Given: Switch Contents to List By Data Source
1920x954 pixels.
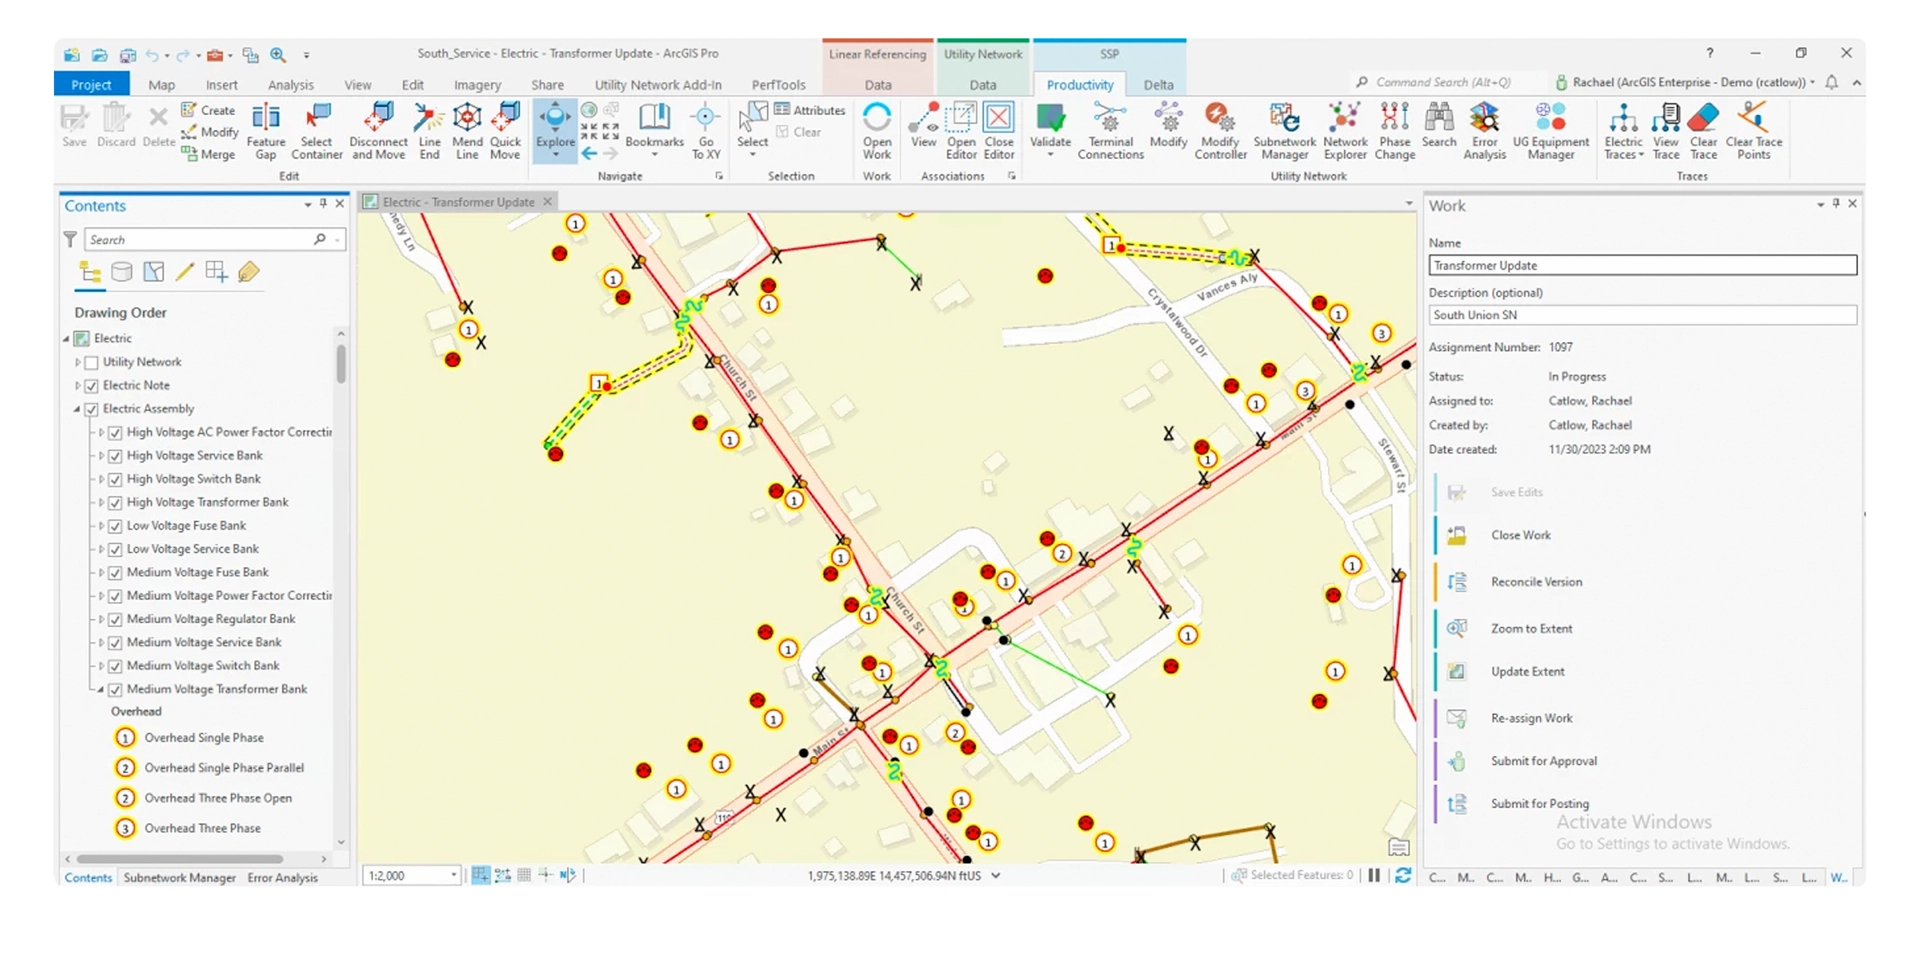Looking at the screenshot, I should pos(122,272).
